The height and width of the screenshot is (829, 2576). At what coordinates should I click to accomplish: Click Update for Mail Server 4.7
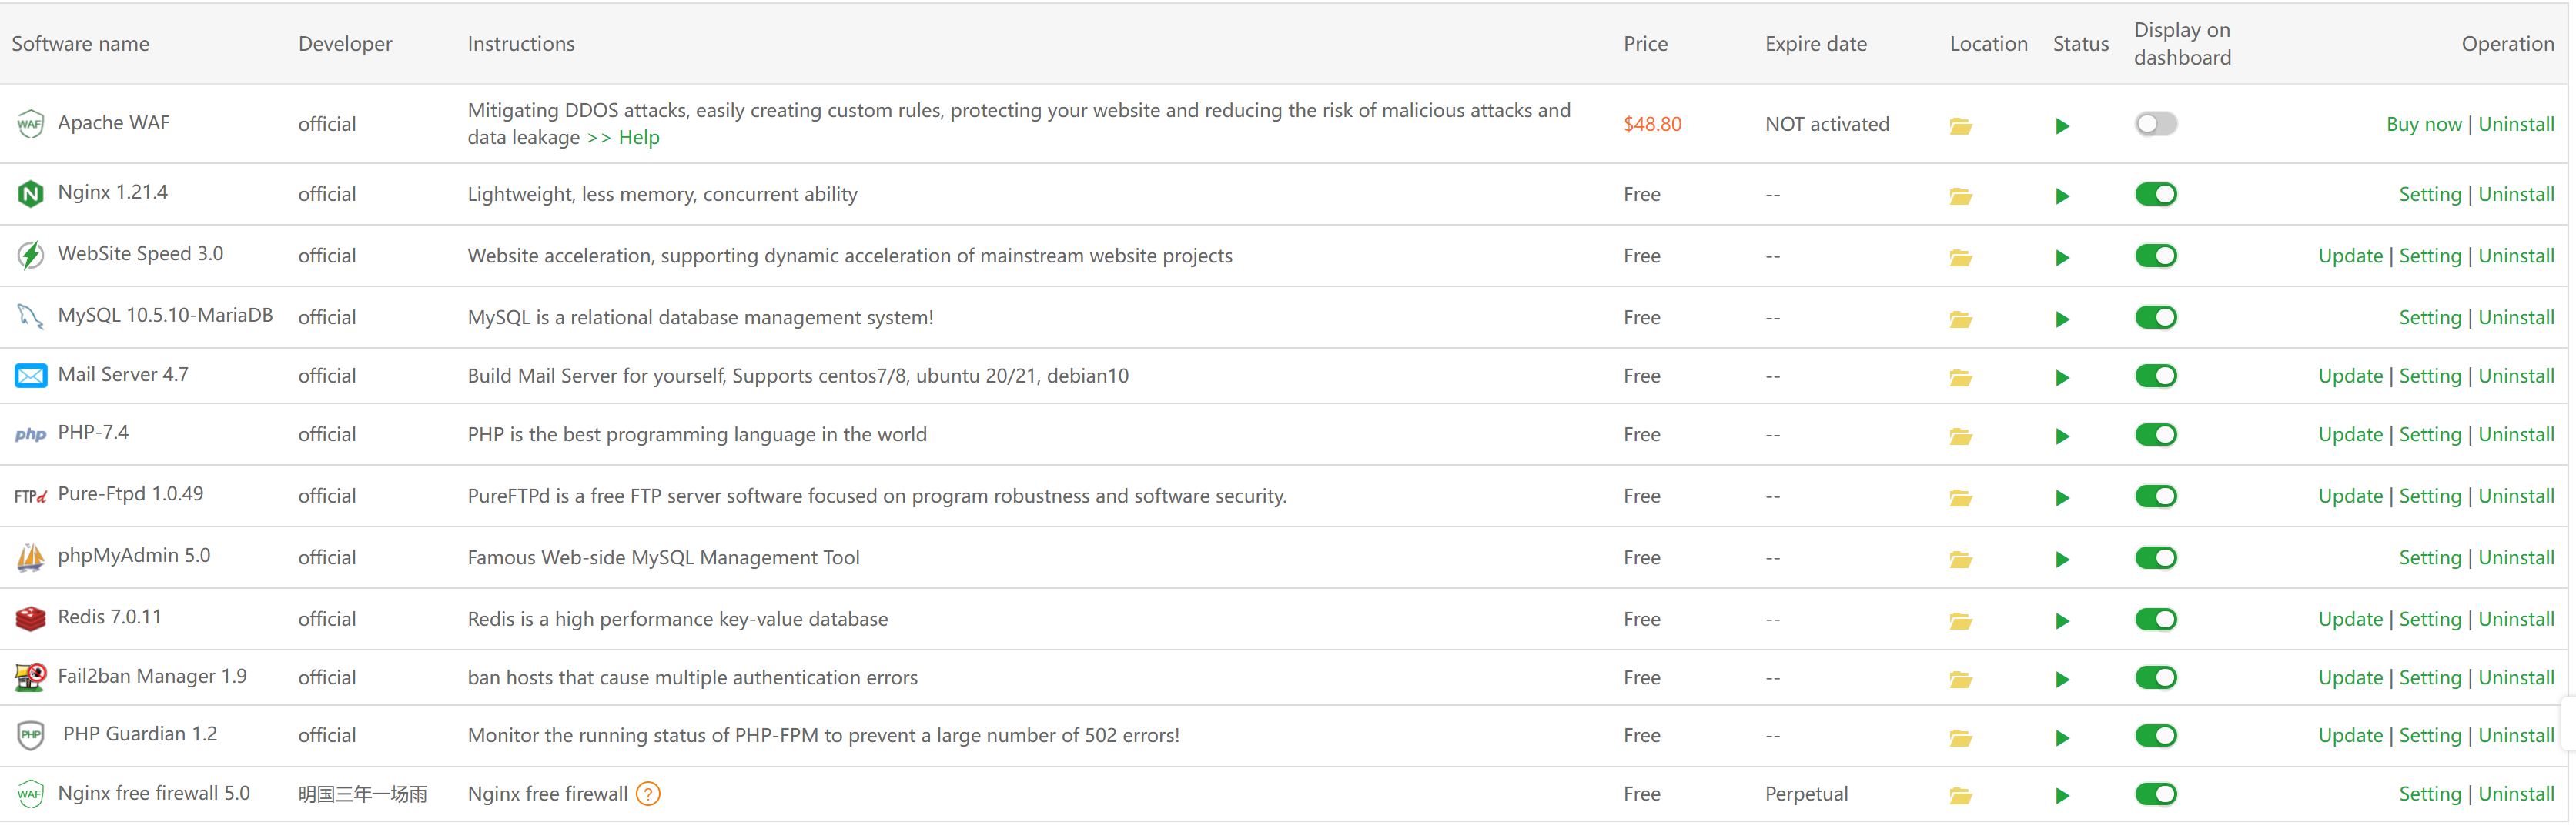point(2350,376)
